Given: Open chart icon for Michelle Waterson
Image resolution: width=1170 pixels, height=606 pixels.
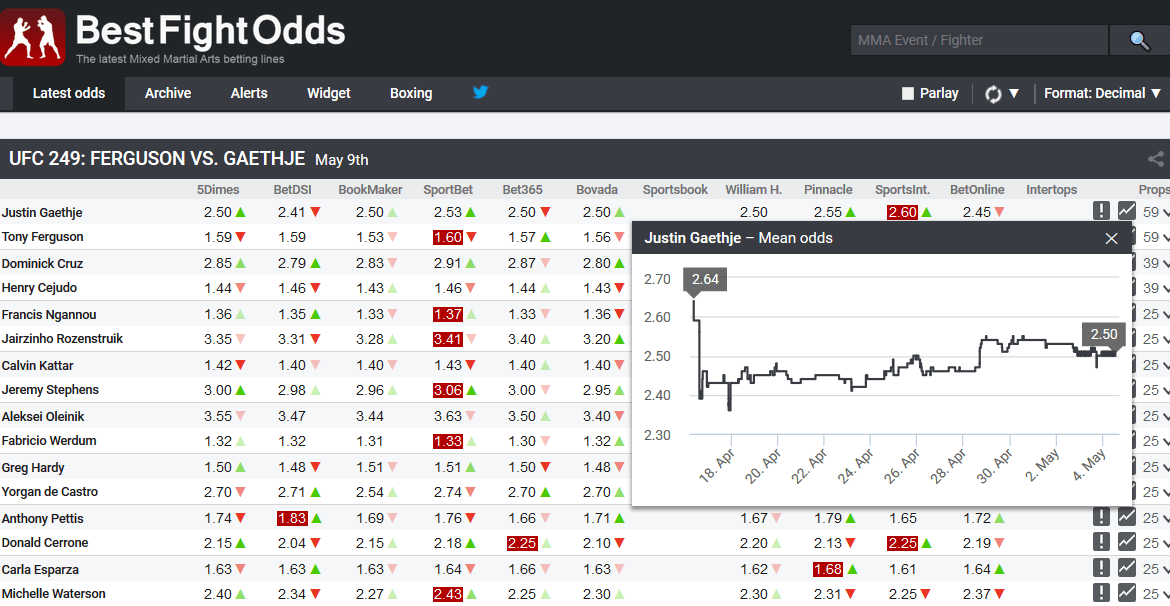Looking at the screenshot, I should pyautogui.click(x=1127, y=593).
